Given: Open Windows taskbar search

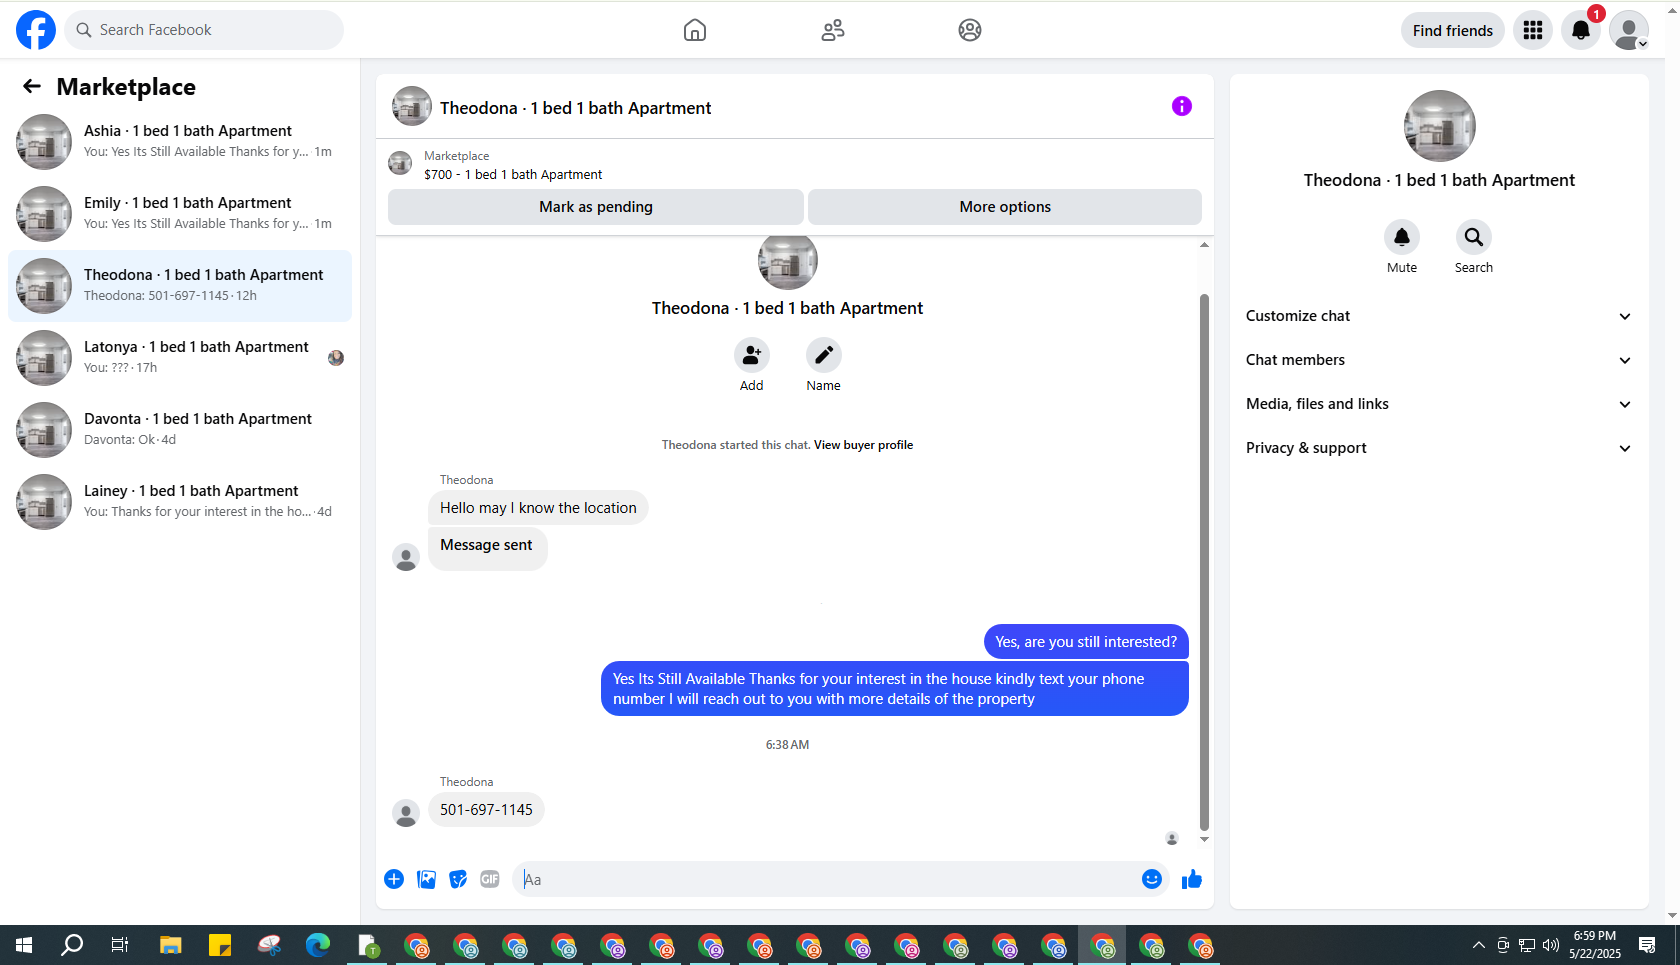Looking at the screenshot, I should point(72,945).
